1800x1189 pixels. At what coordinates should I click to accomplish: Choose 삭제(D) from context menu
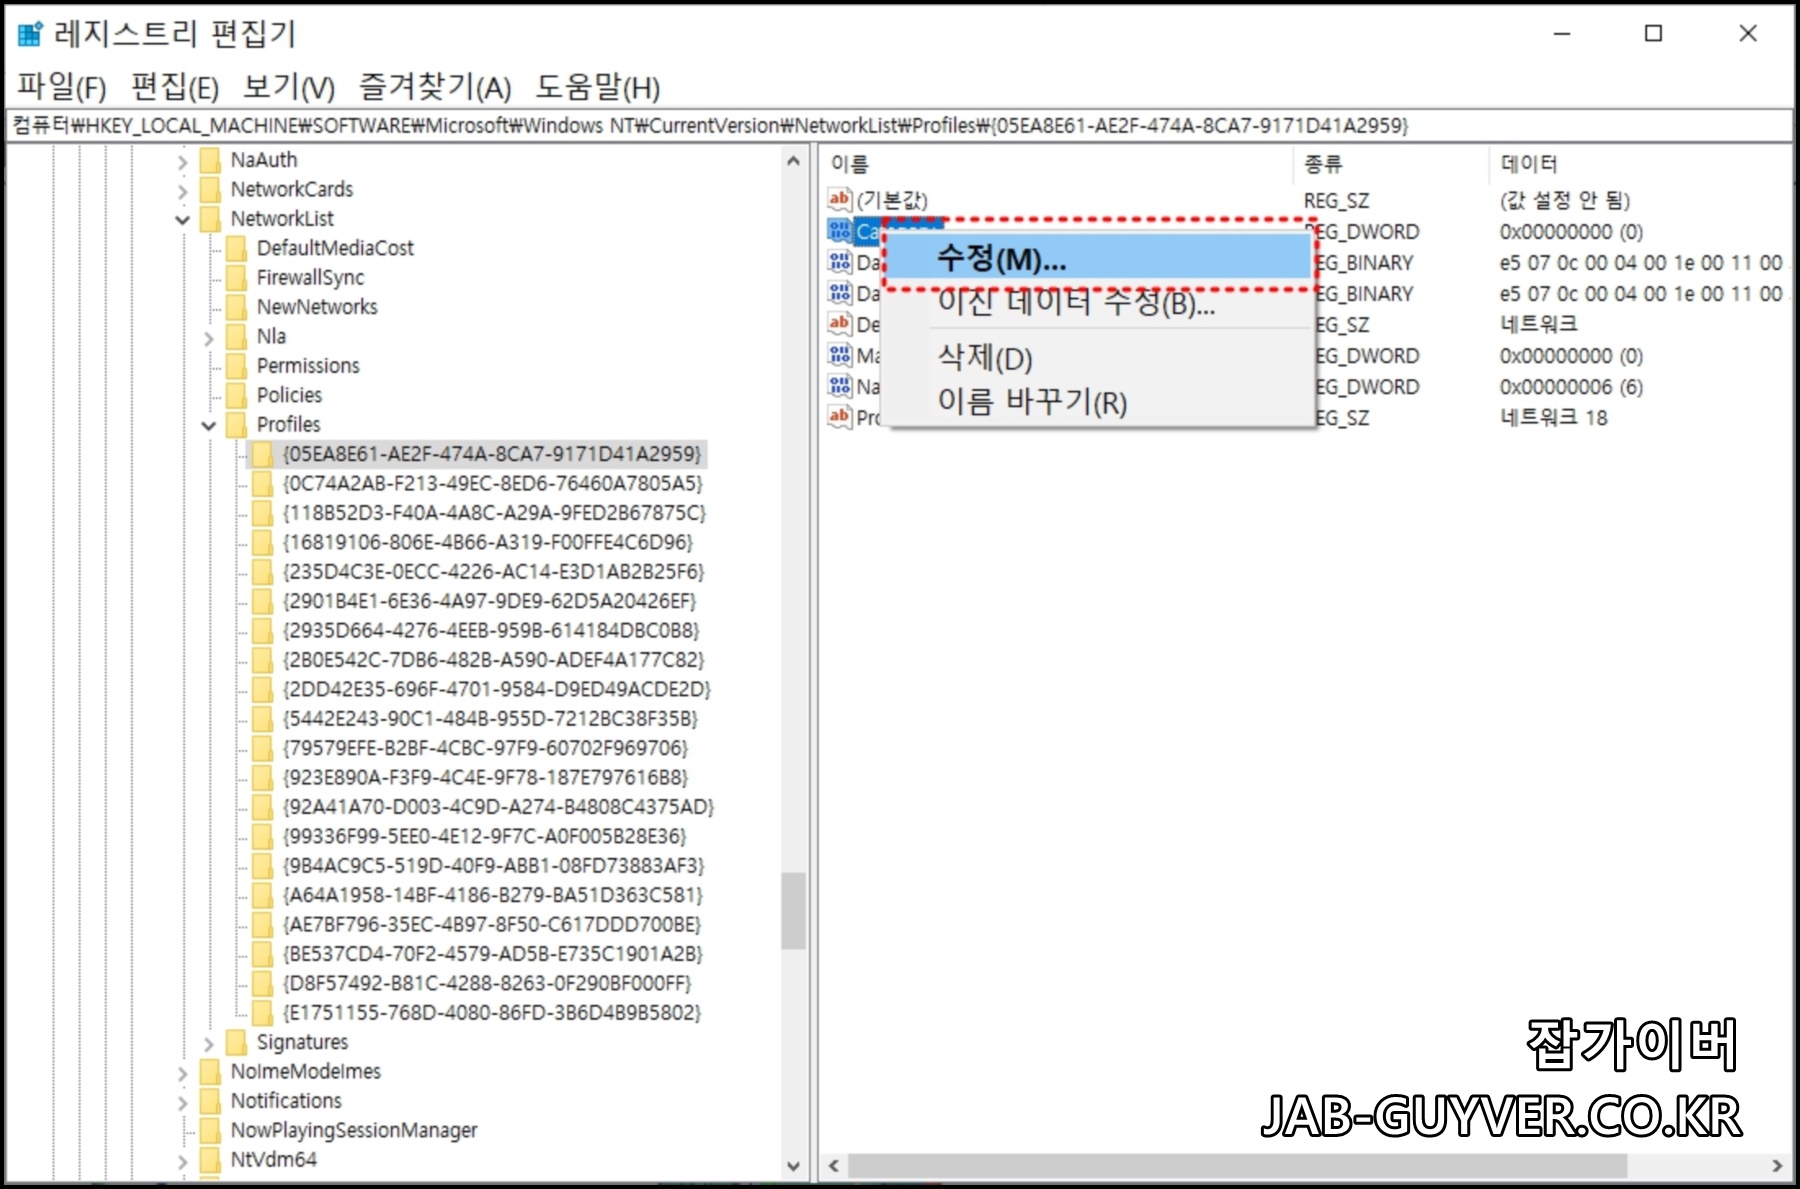(x=1099, y=357)
